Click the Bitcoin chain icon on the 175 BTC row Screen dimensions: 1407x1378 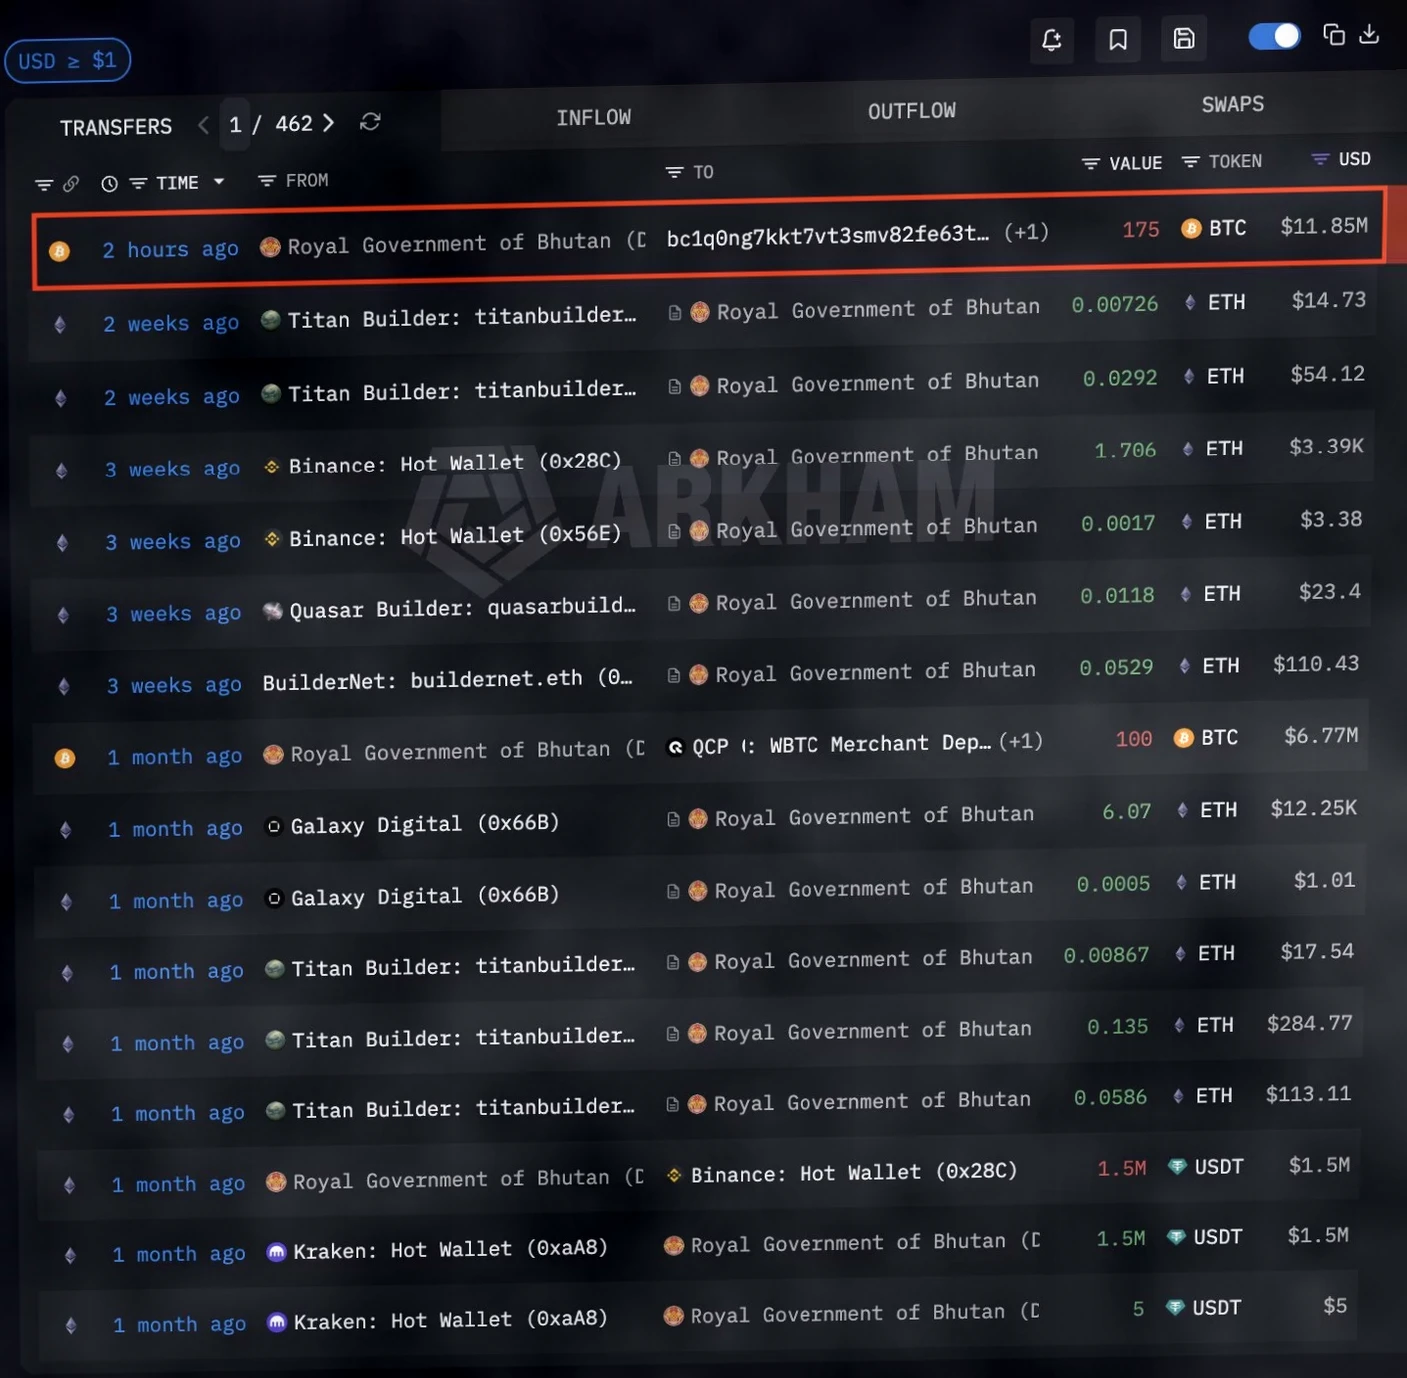coord(60,251)
